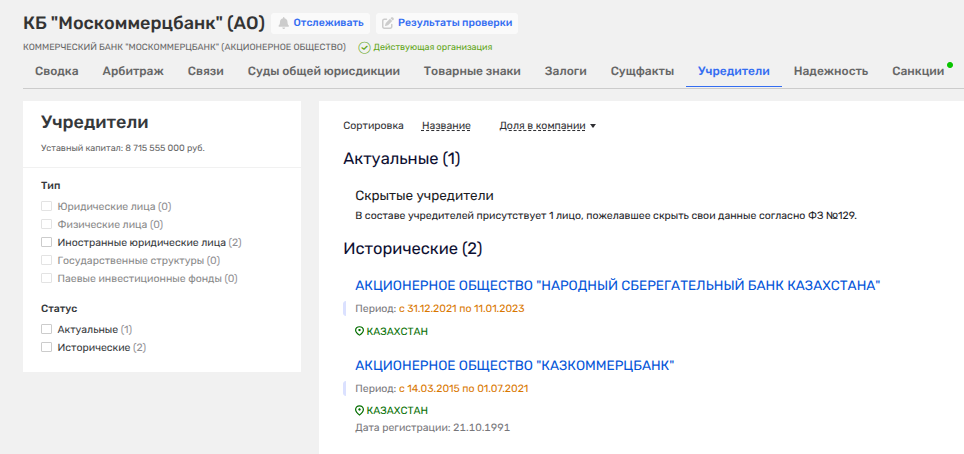This screenshot has height=454, width=964.
Task: Check the Исторические status filter
Action: (x=46, y=348)
